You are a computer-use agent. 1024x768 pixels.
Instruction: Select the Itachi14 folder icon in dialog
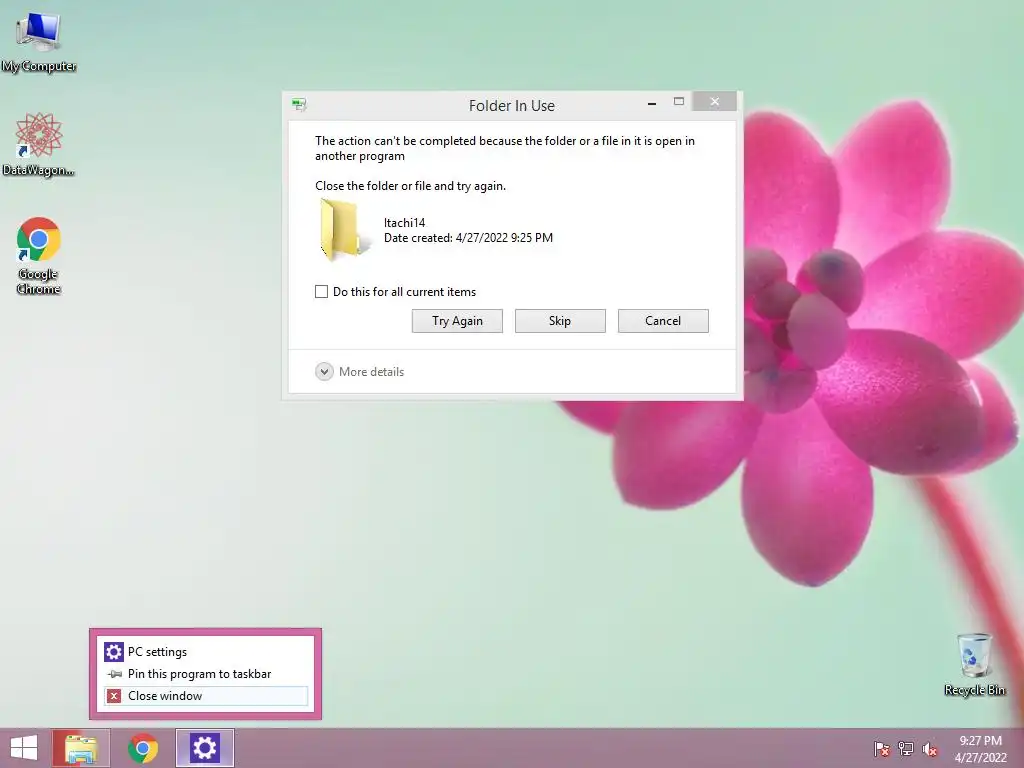coord(344,230)
